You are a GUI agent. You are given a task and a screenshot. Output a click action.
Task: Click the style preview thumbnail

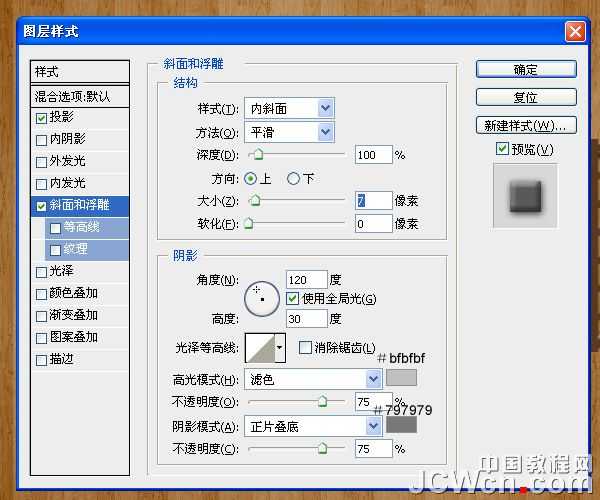pos(525,196)
